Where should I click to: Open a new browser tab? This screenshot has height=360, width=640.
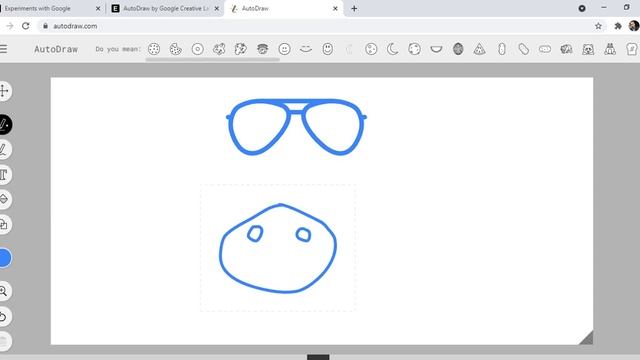click(x=354, y=8)
